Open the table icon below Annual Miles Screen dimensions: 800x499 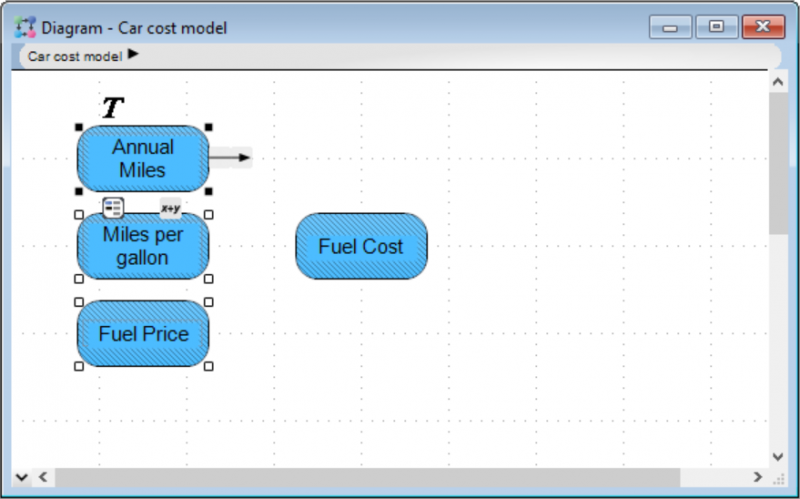pyautogui.click(x=113, y=208)
